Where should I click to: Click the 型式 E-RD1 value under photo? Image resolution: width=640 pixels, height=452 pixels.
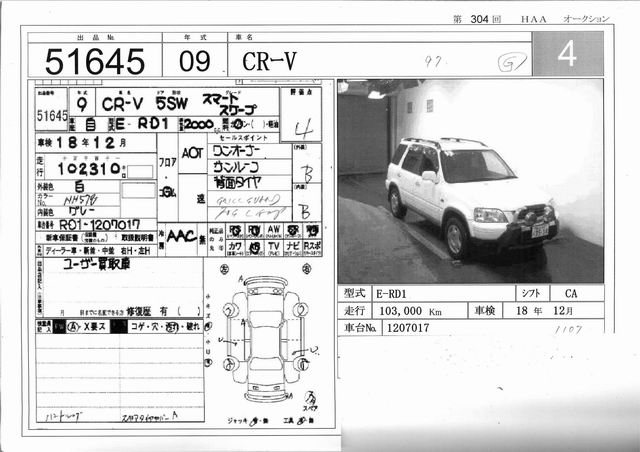click(x=391, y=294)
